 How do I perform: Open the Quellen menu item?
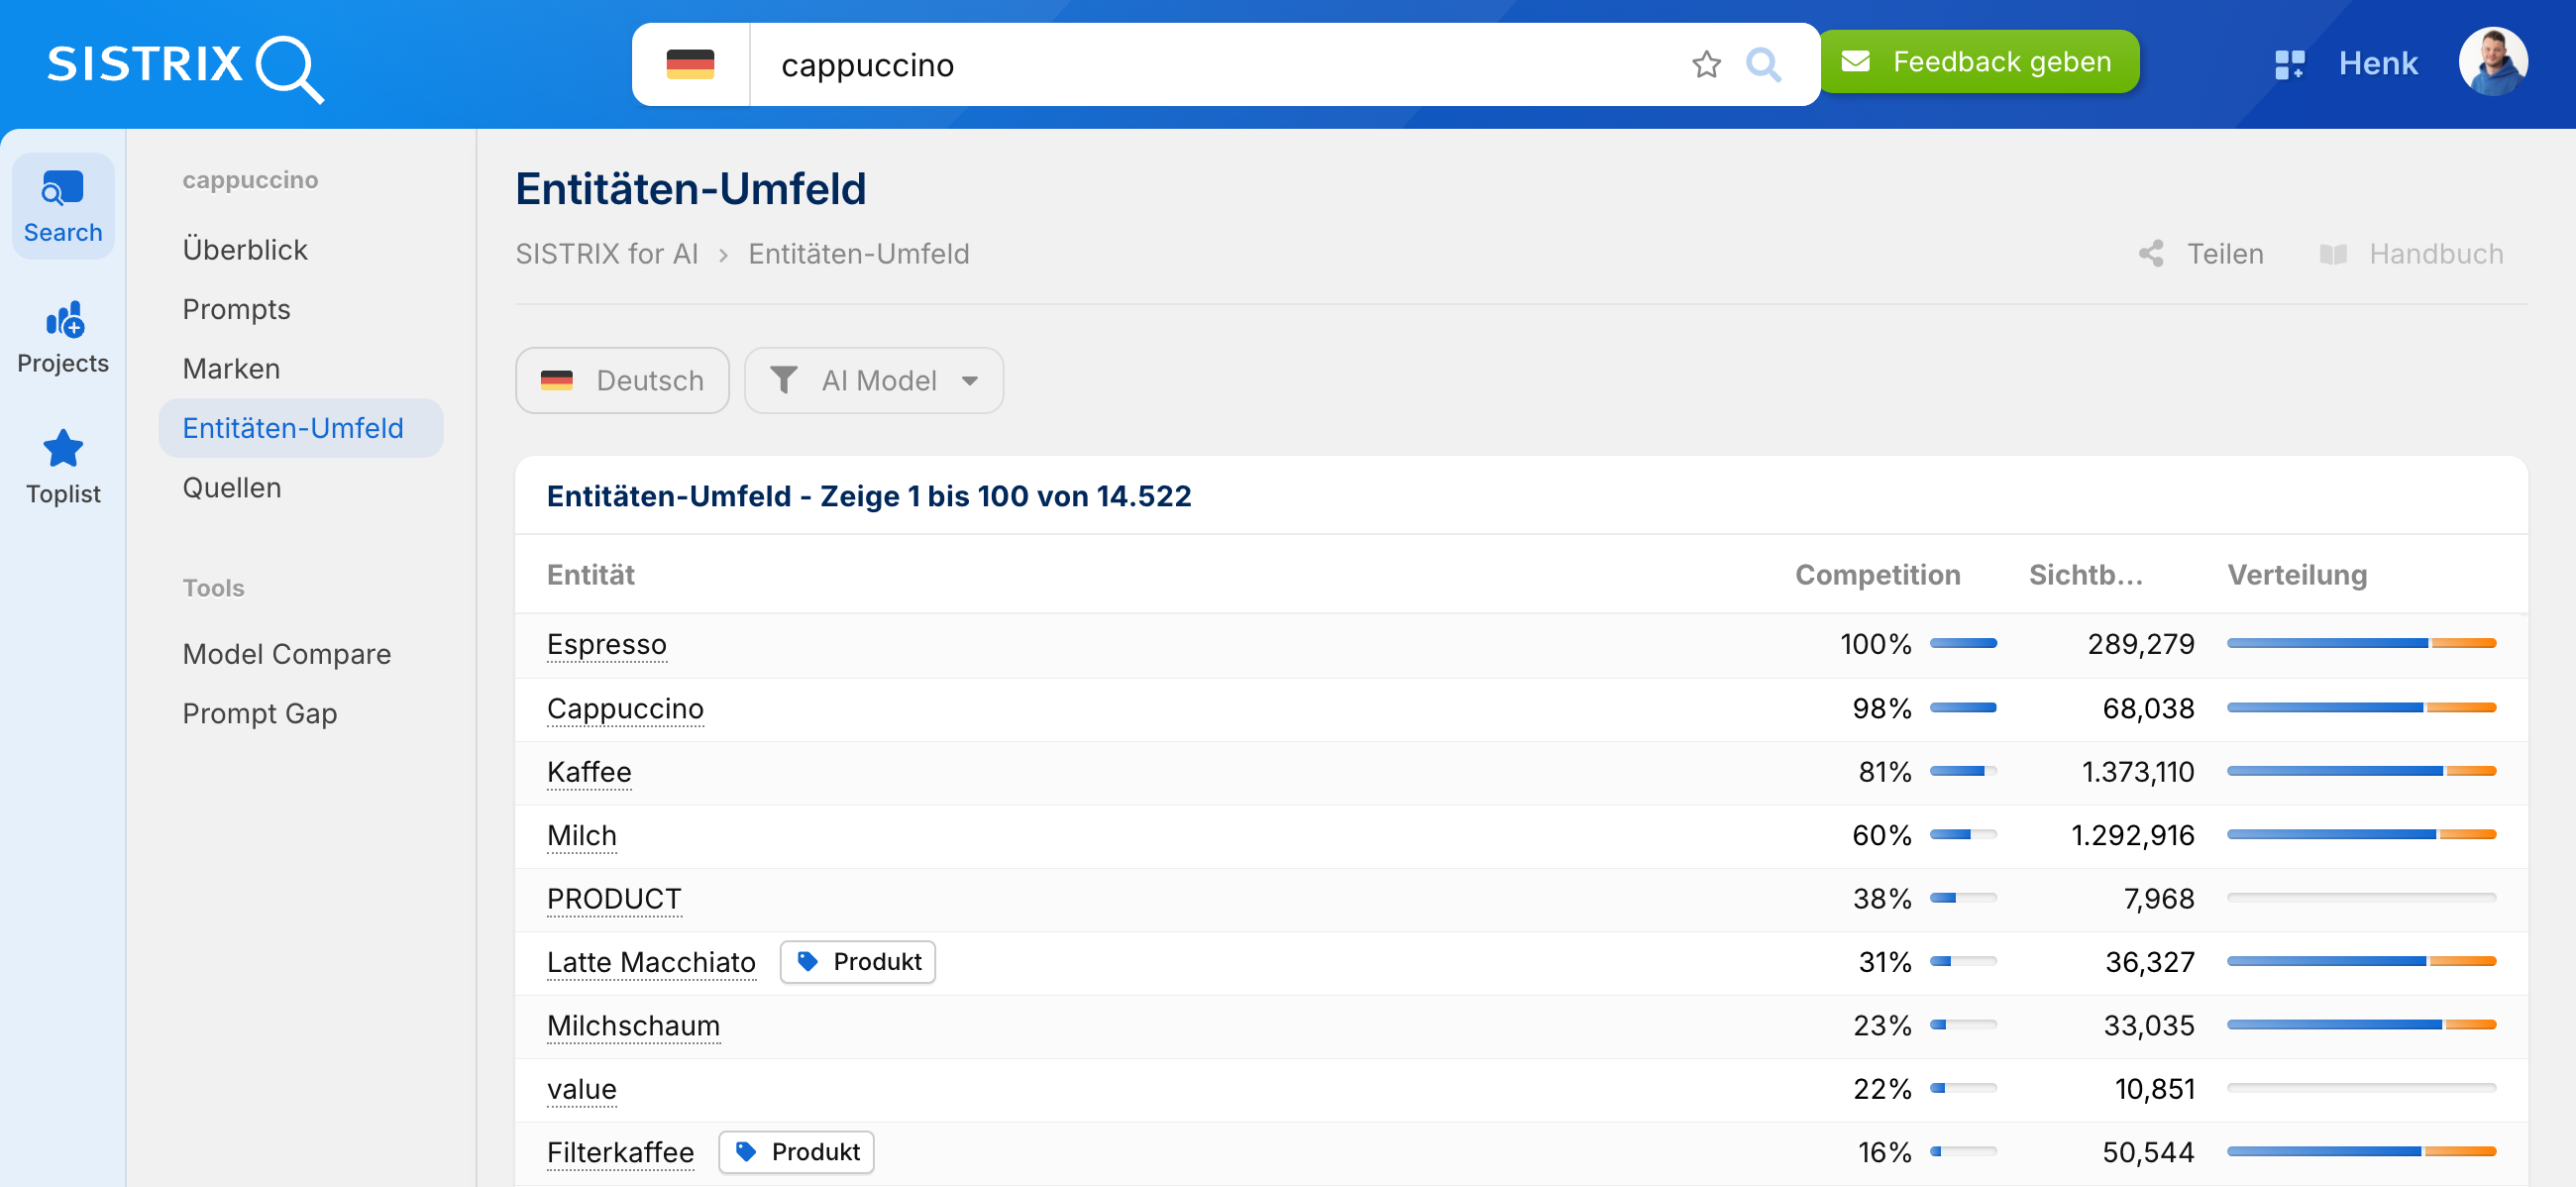[232, 488]
